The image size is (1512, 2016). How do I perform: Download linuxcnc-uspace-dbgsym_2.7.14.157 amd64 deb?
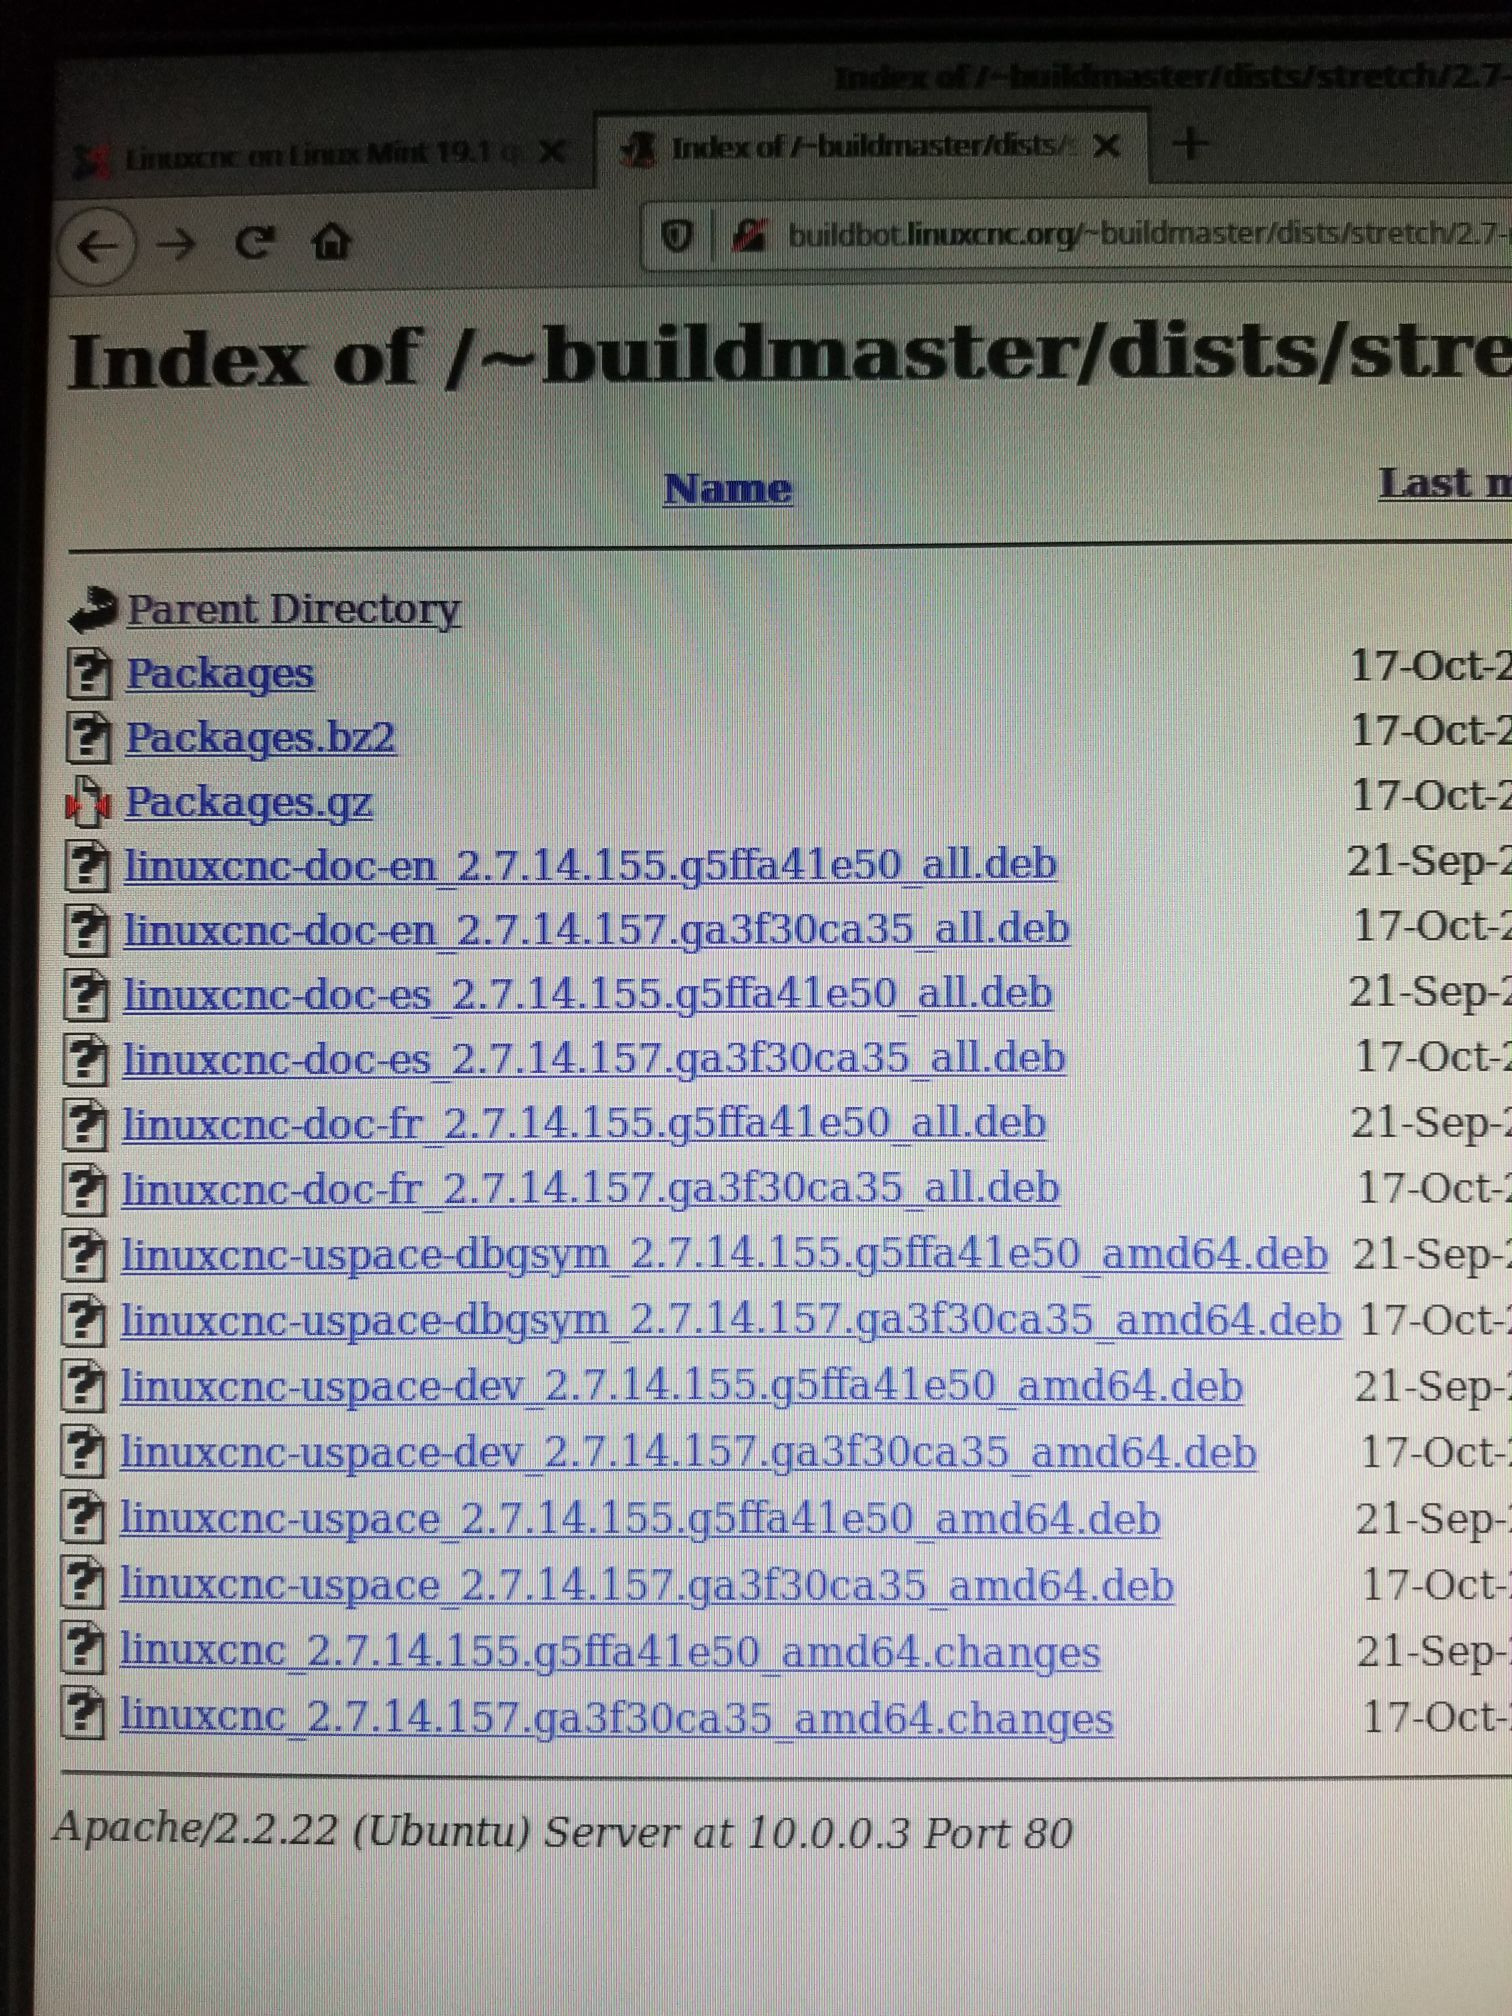click(731, 1320)
